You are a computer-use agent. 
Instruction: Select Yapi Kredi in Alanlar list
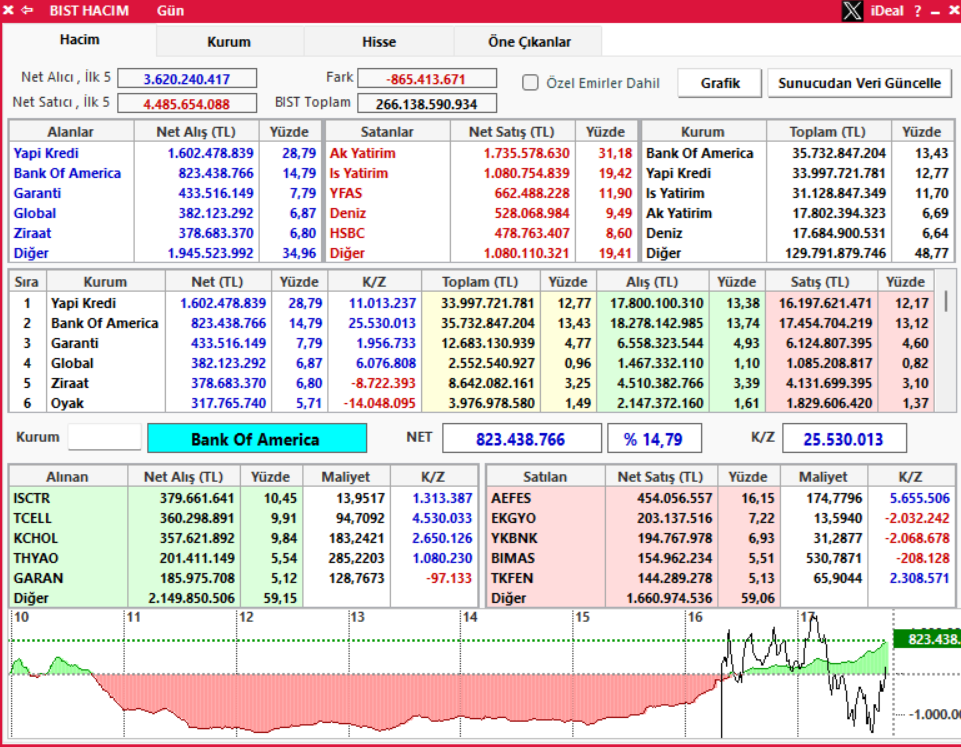coord(46,153)
